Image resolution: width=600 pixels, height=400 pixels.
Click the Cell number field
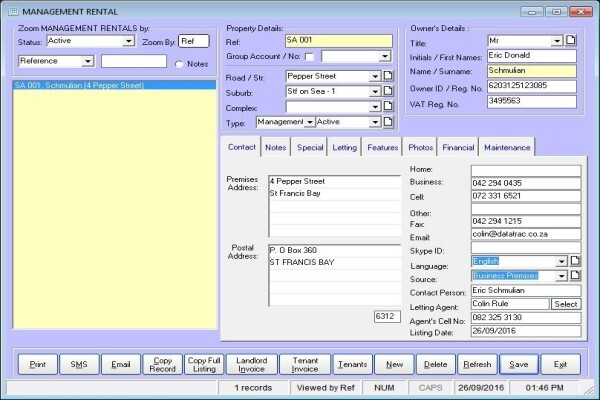(x=526, y=196)
